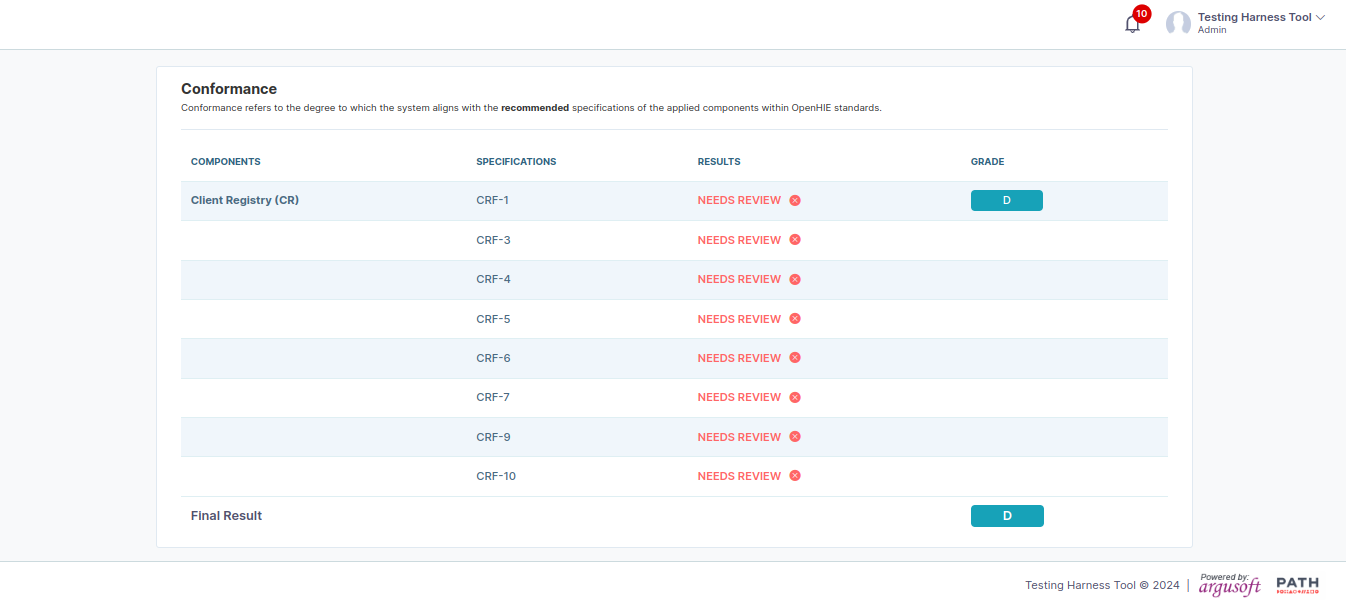The image size is (1346, 604).
Task: Click the red X icon for CRF-4
Action: tap(795, 279)
